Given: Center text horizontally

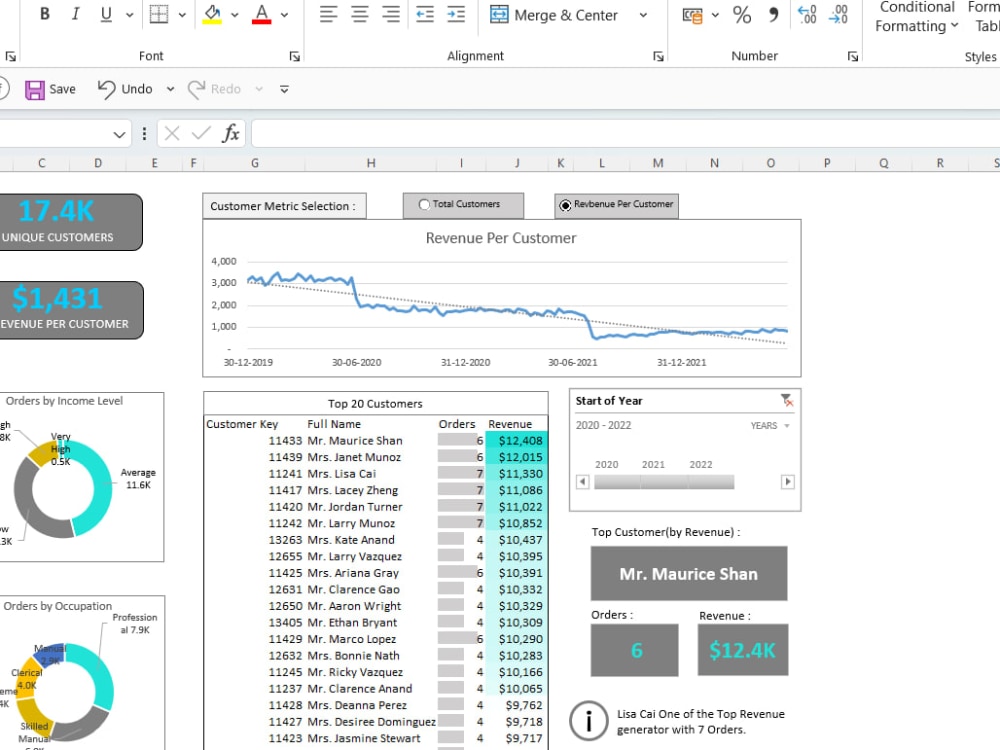Looking at the screenshot, I should [x=360, y=14].
